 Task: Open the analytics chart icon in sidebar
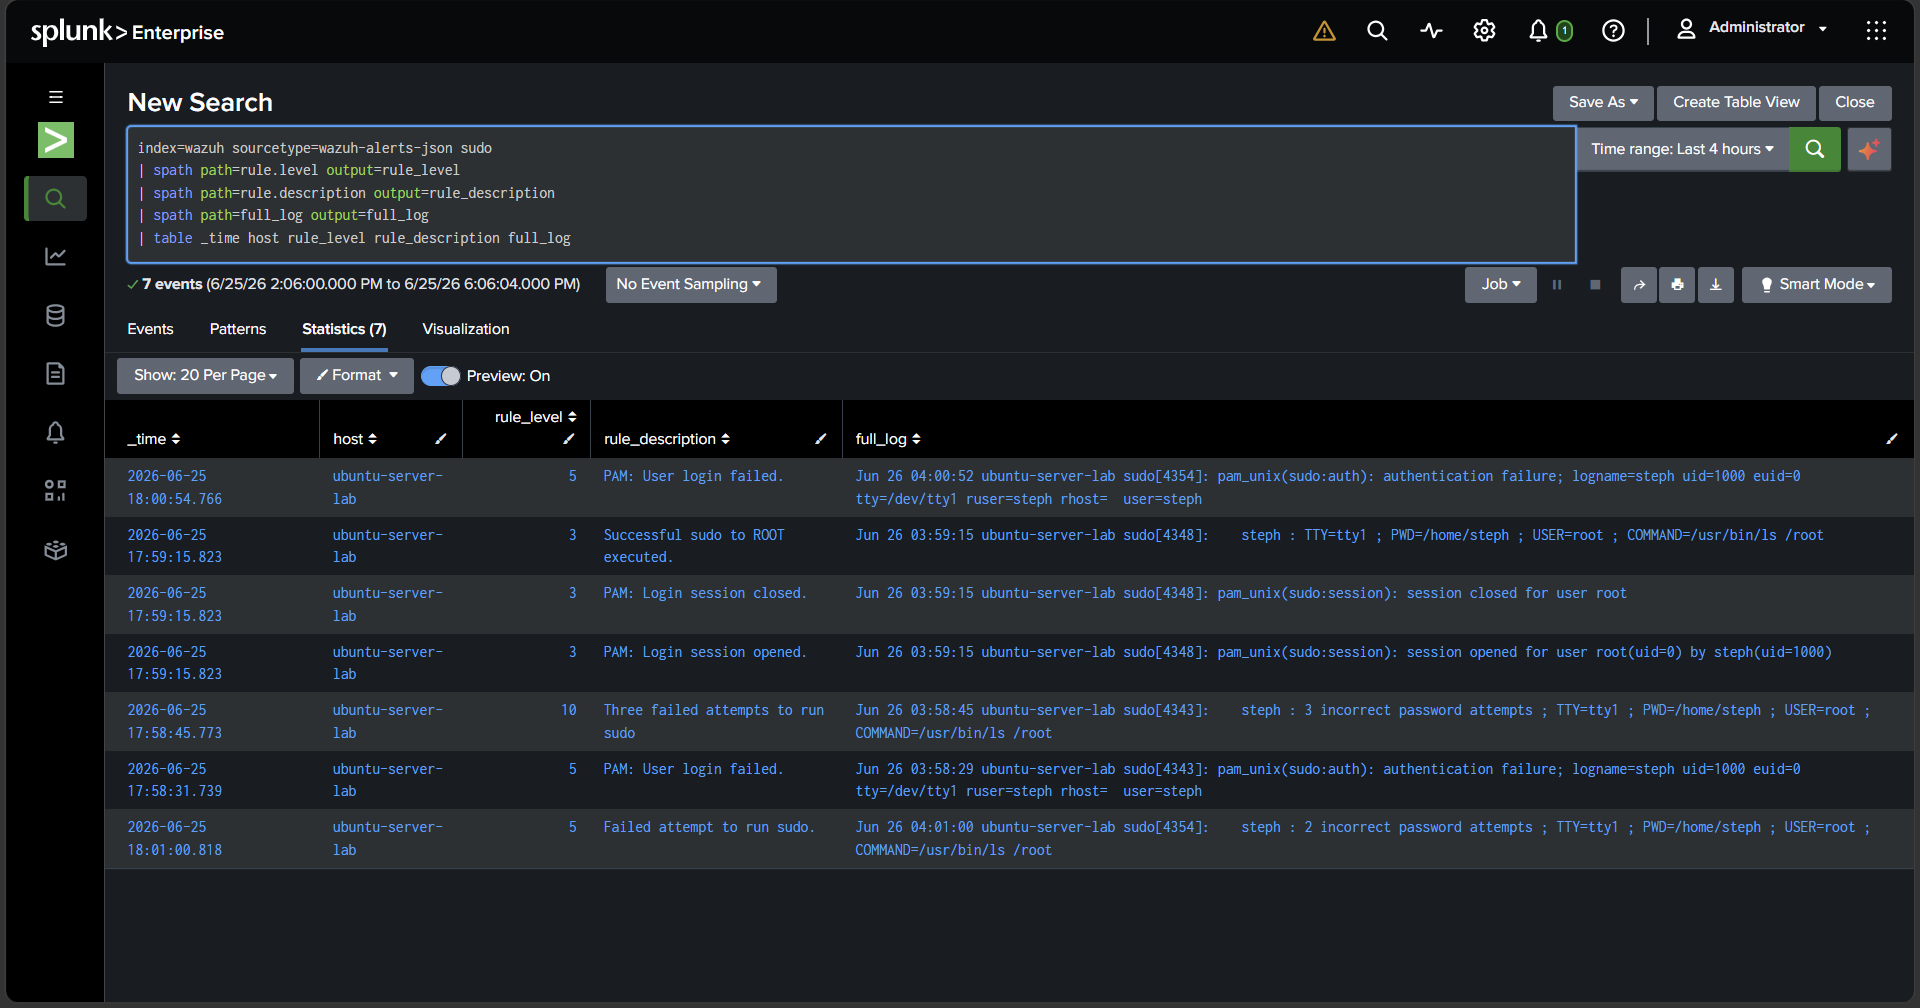coord(56,257)
